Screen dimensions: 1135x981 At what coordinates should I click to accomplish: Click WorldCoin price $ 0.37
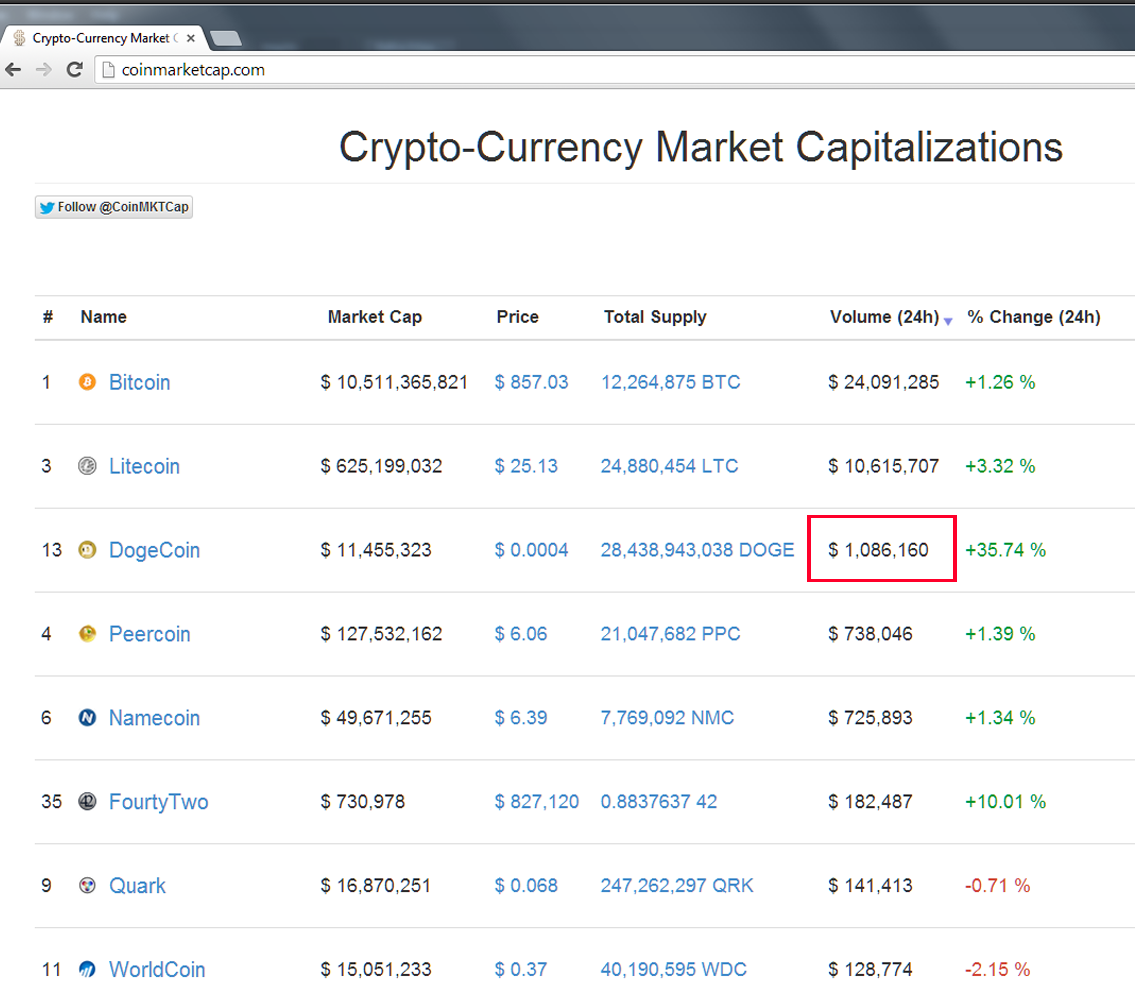coord(520,969)
